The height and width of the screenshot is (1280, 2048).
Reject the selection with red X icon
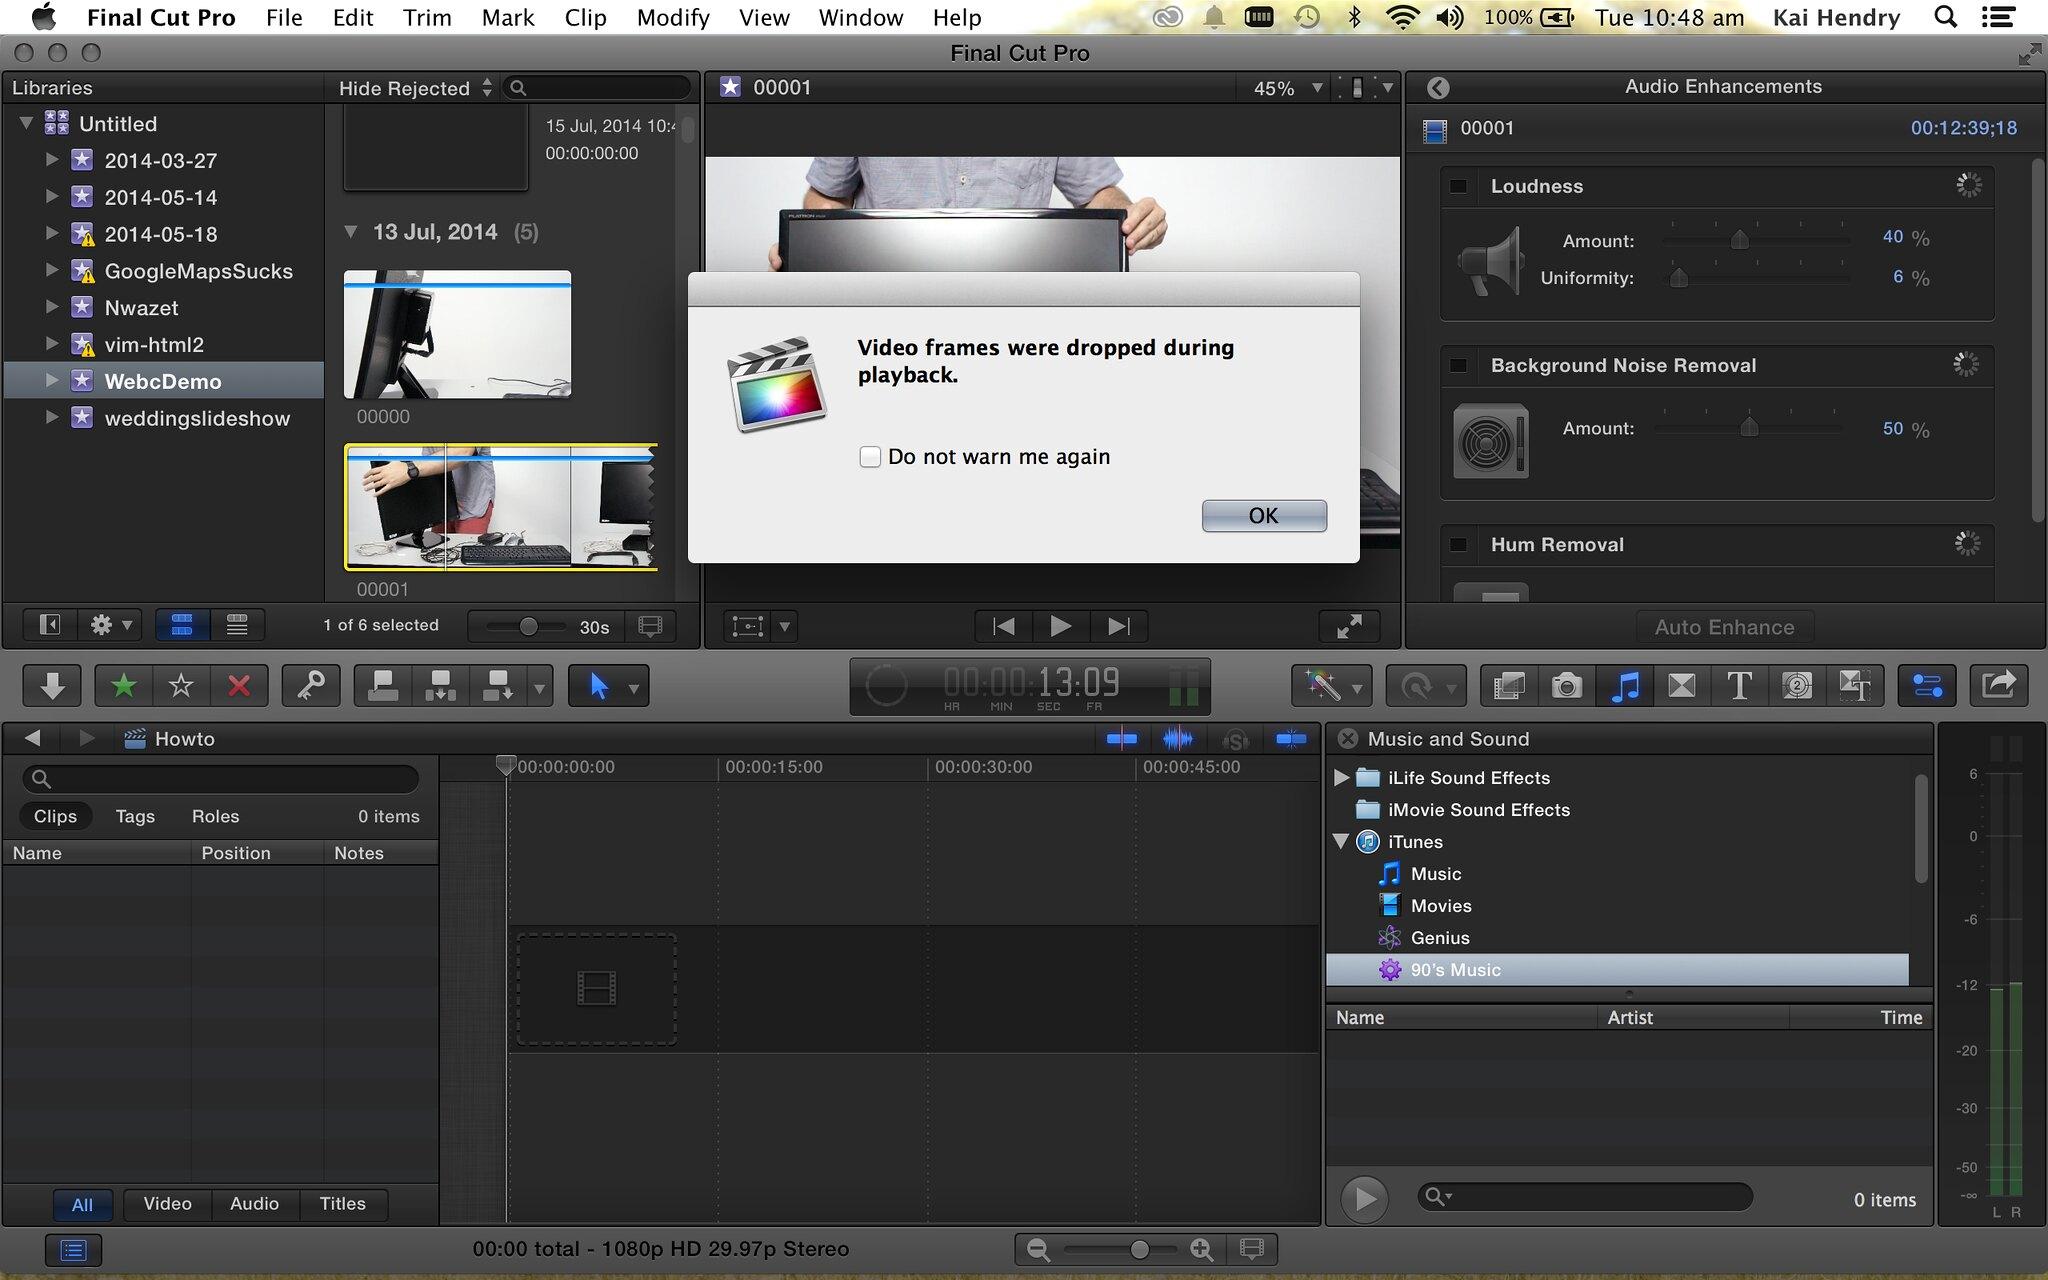[238, 686]
